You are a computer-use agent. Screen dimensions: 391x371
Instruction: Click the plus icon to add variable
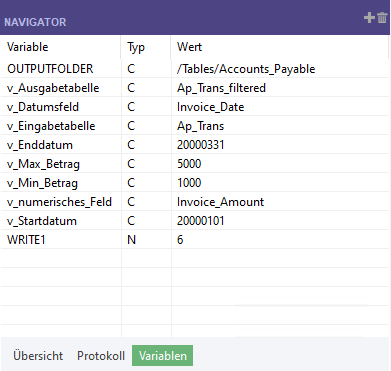pyautogui.click(x=369, y=17)
